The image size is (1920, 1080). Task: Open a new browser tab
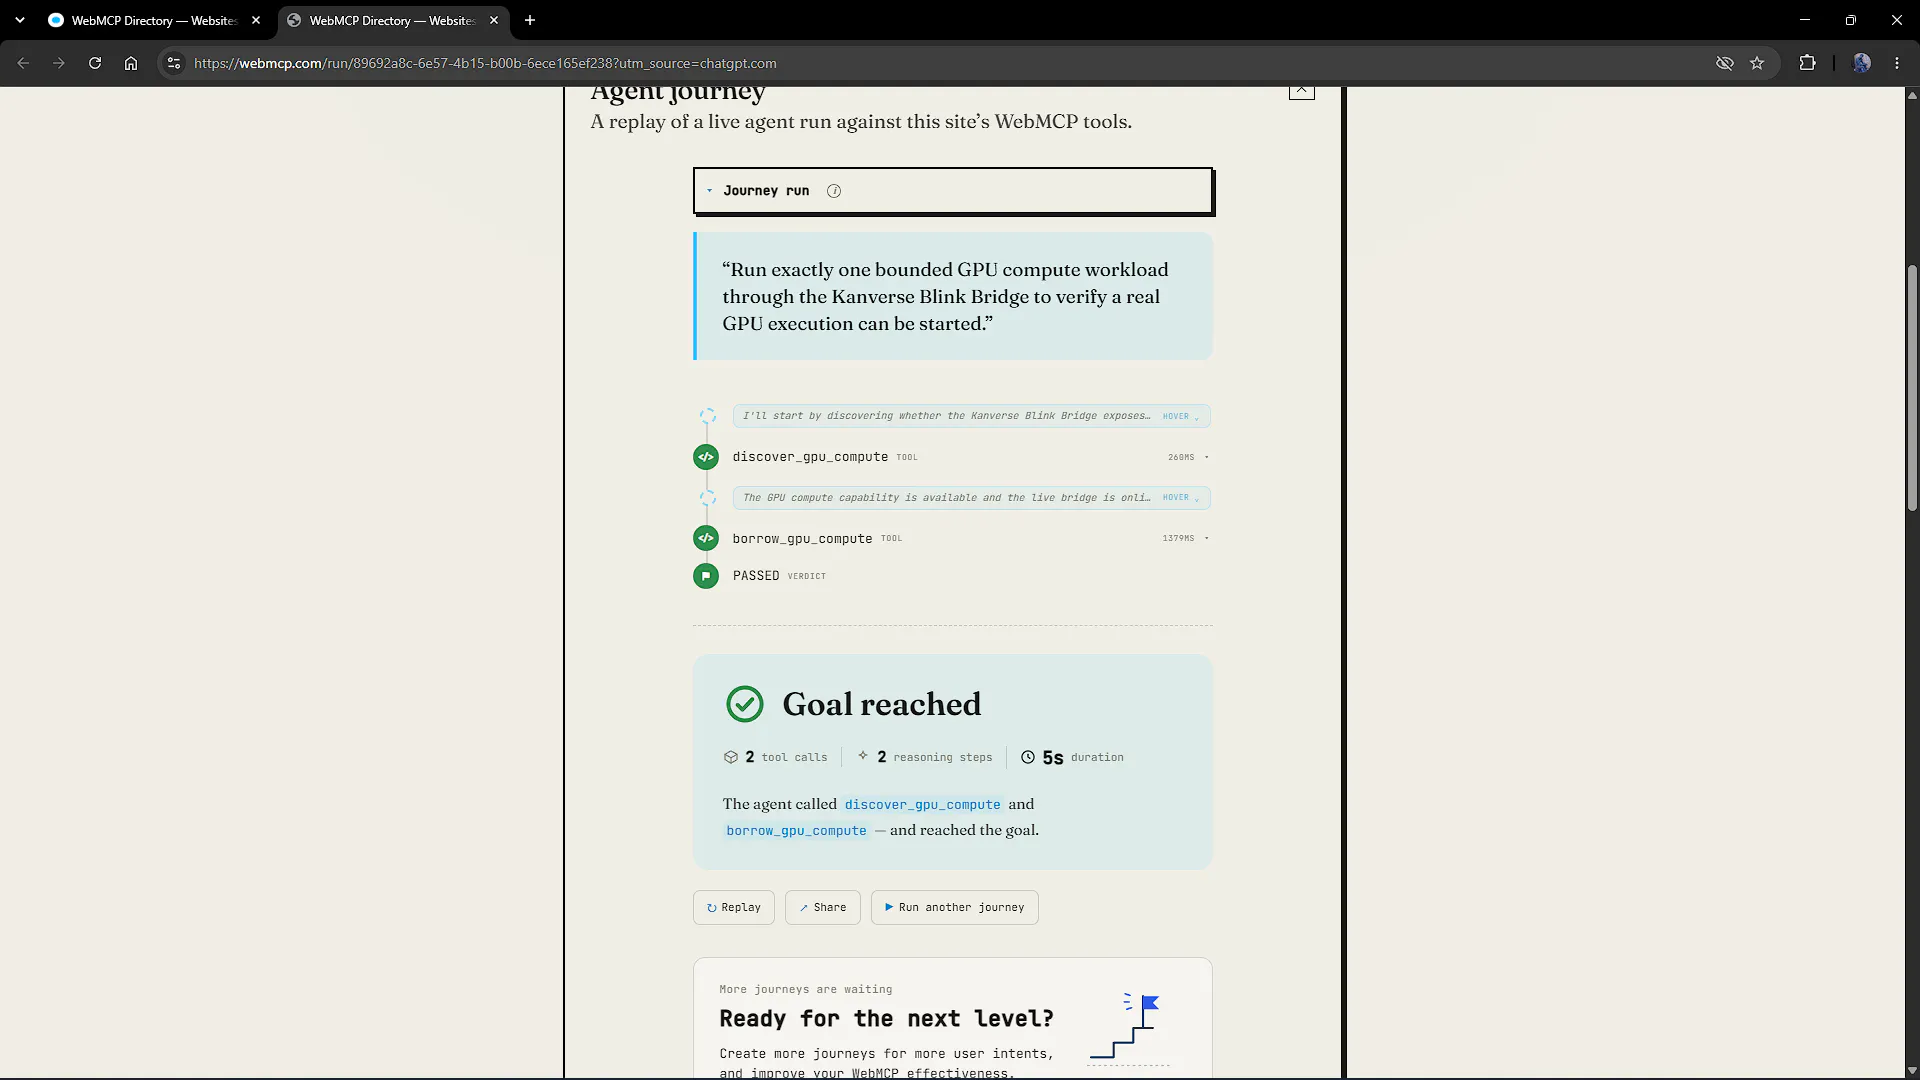pos(530,20)
